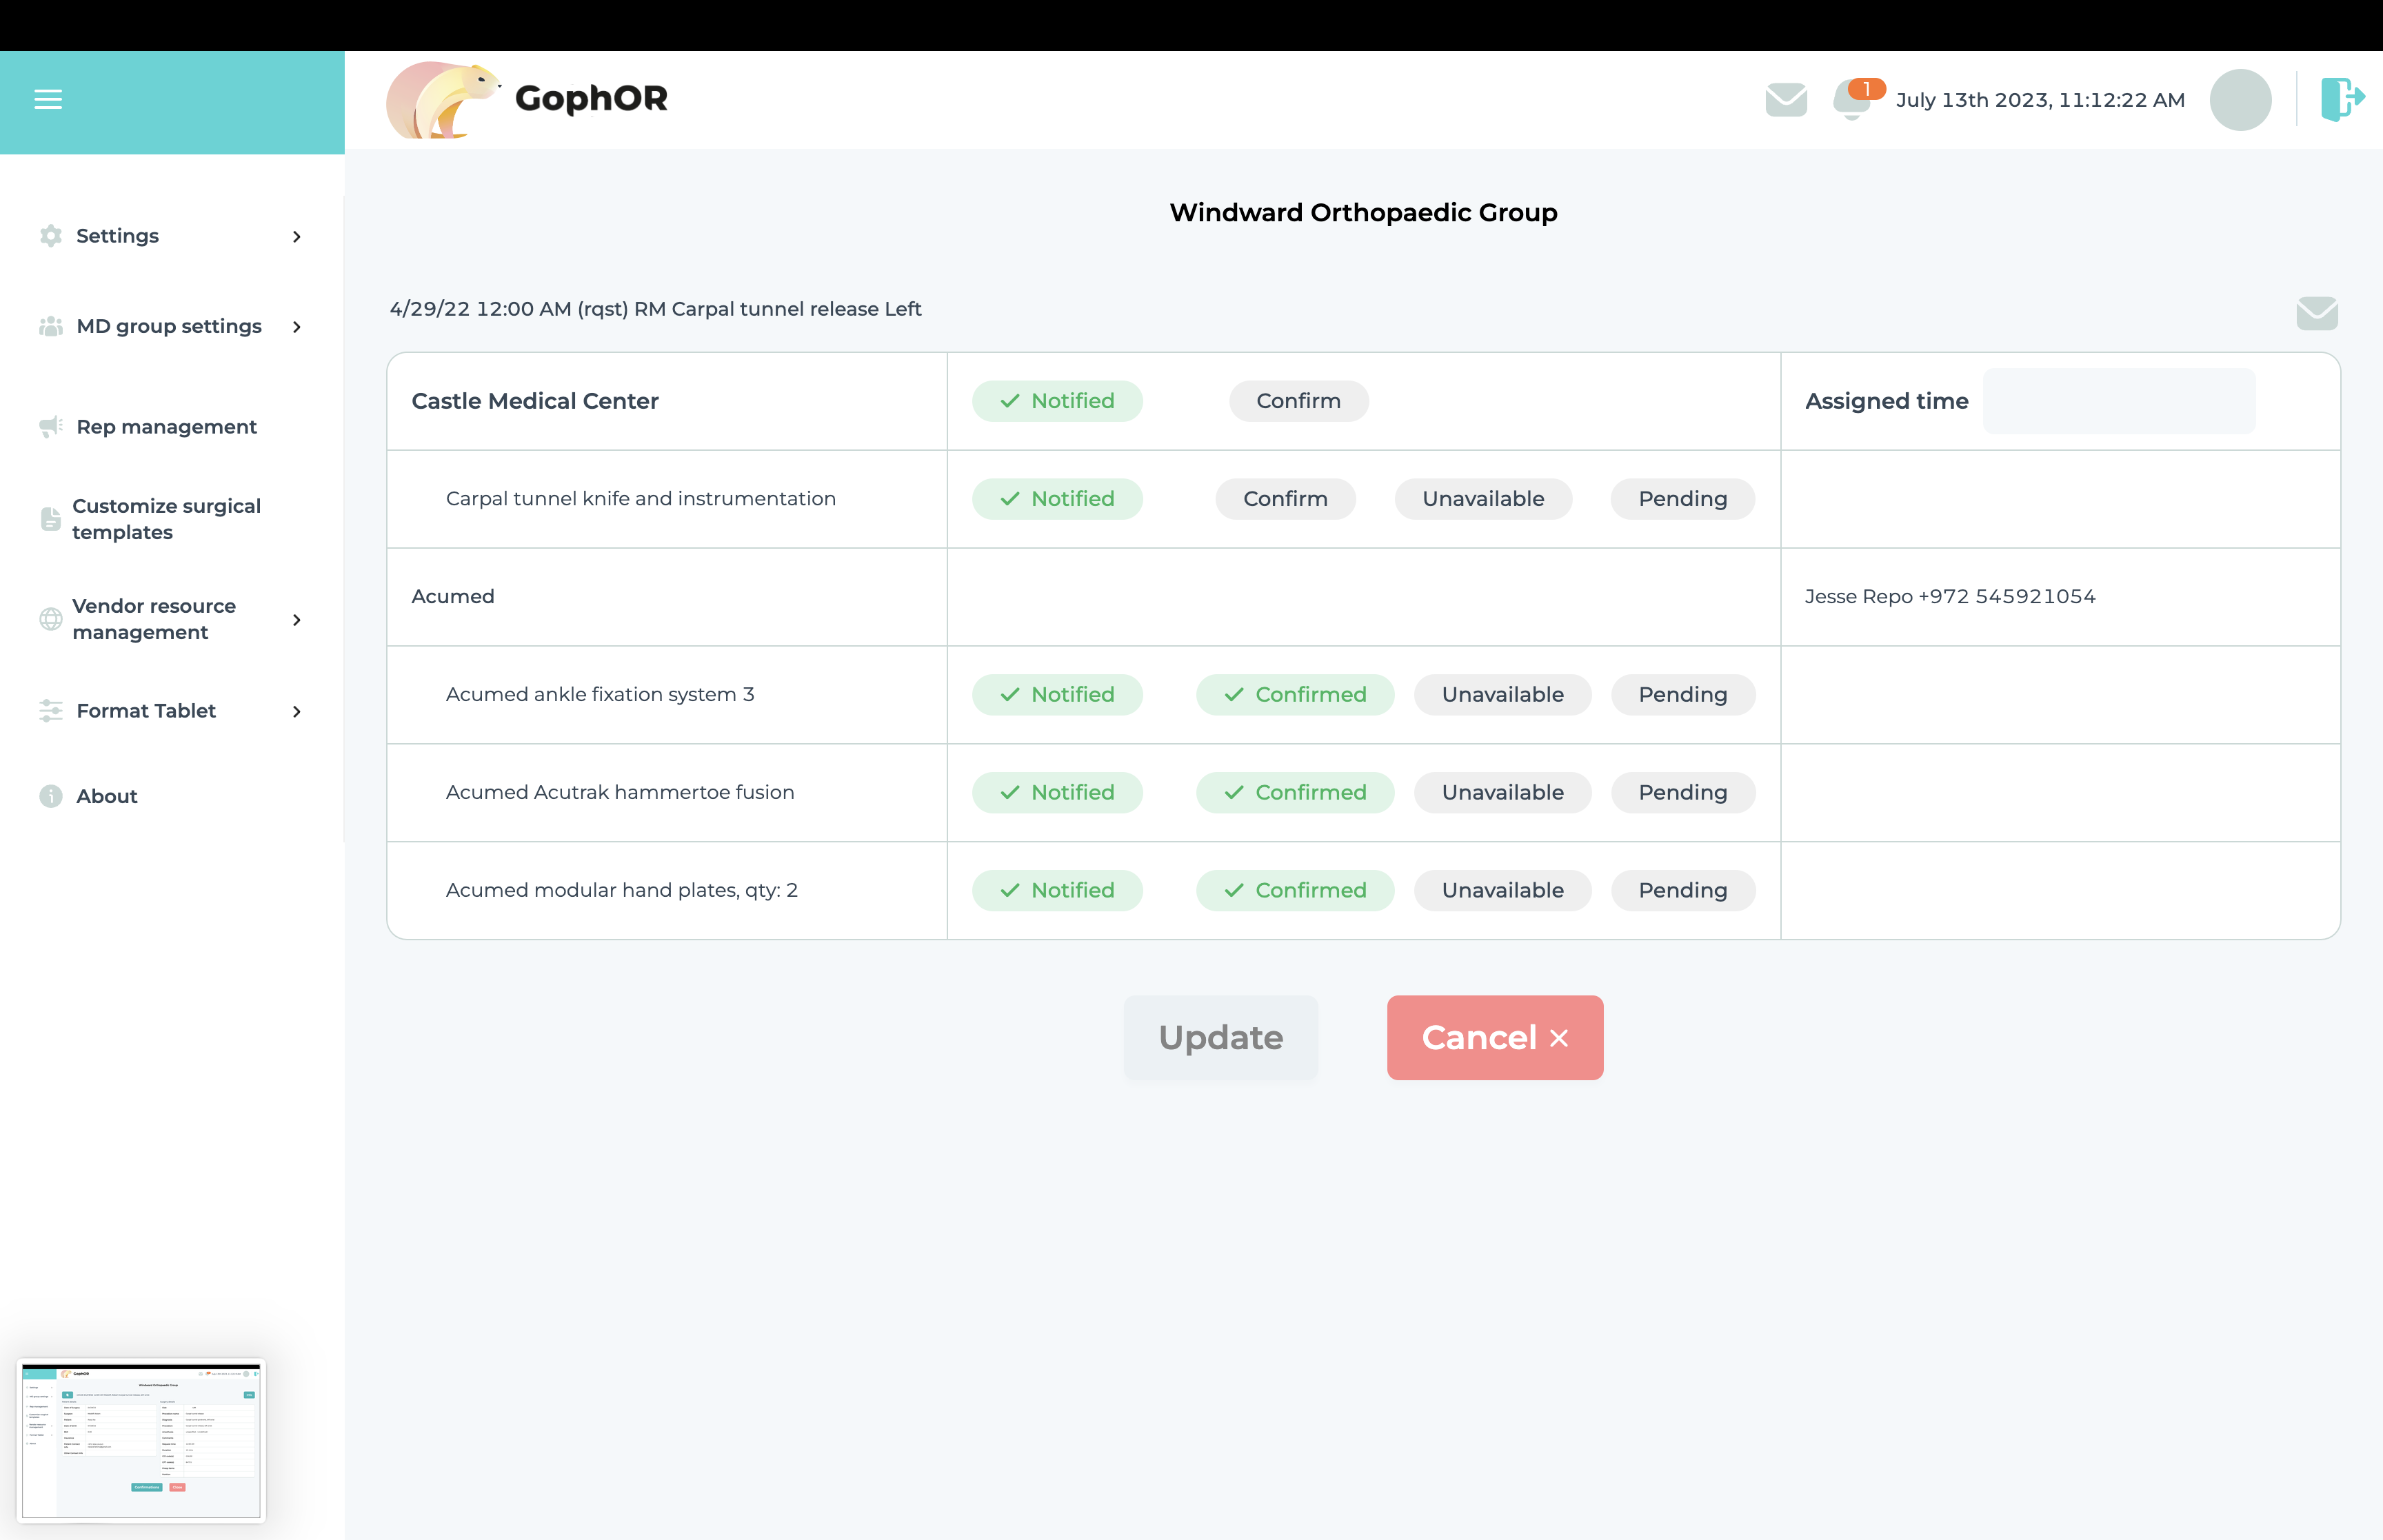Toggle Confirmed for Acumed ankle fixation system 3
The height and width of the screenshot is (1540, 2383).
click(1295, 695)
